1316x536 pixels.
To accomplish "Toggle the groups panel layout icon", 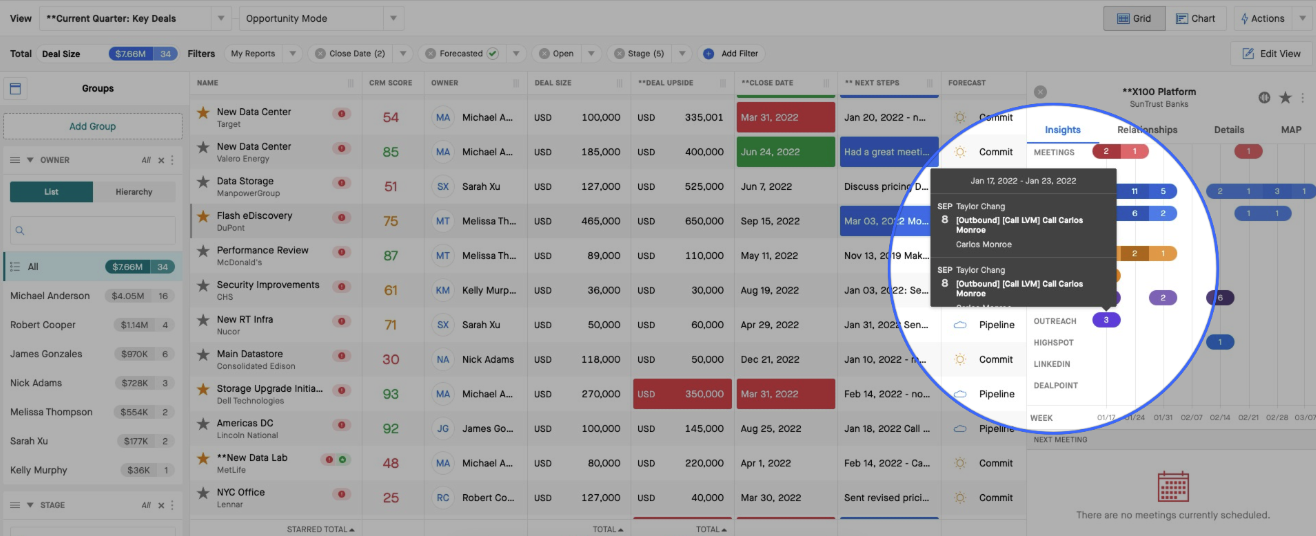I will pyautogui.click(x=15, y=88).
